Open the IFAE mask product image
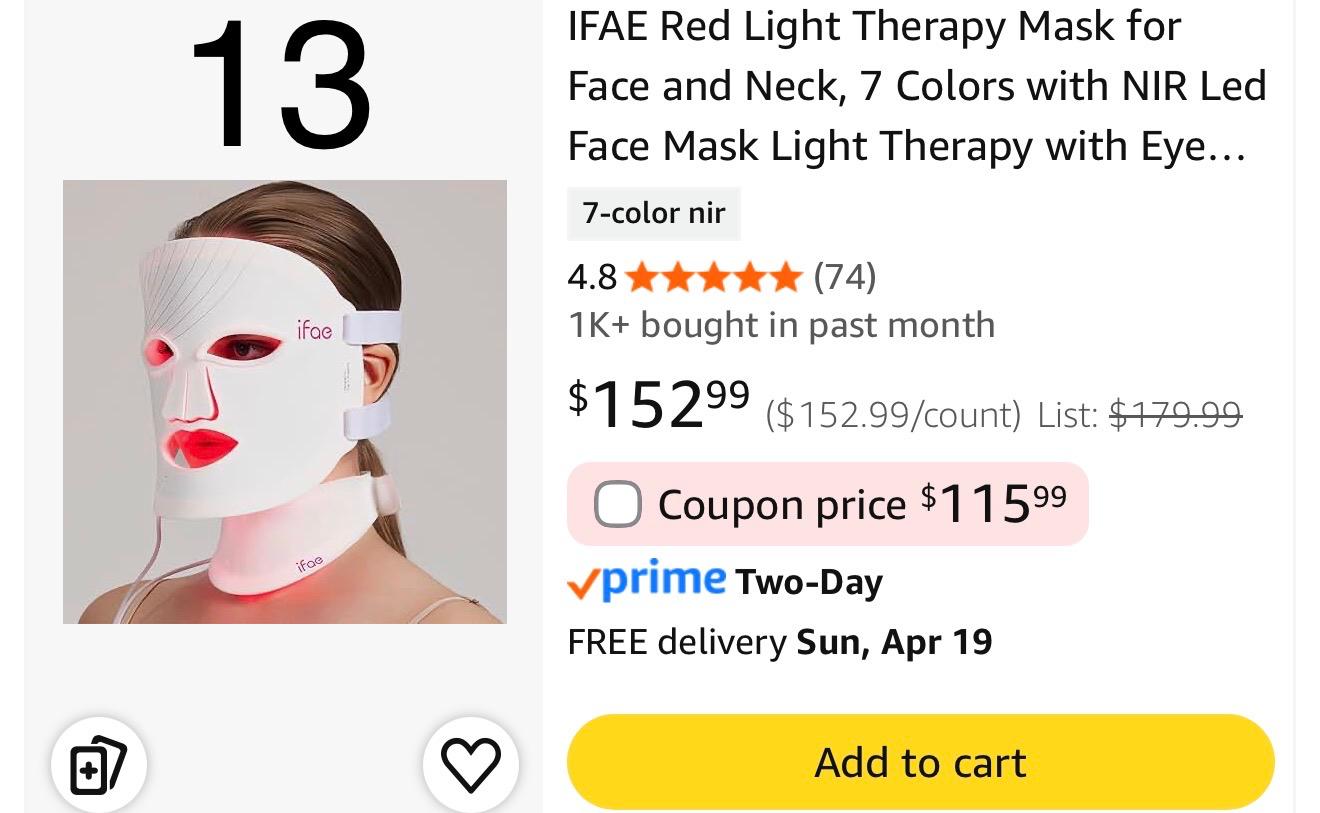The image size is (1320, 813). [285, 402]
